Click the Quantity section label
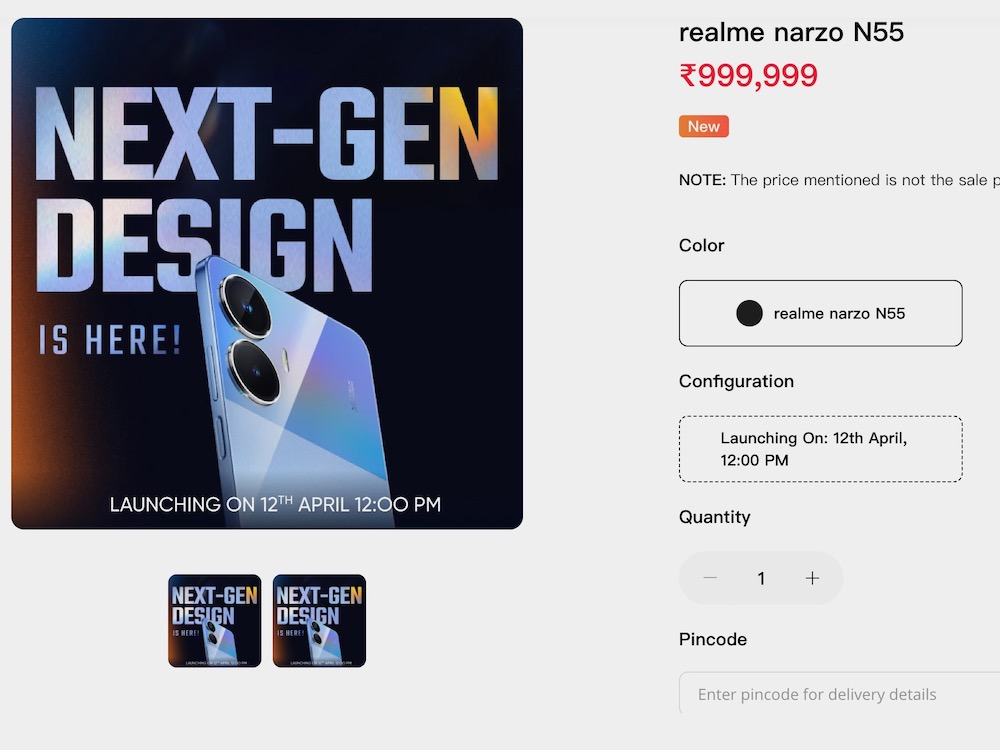The height and width of the screenshot is (750, 1000). pos(714,517)
